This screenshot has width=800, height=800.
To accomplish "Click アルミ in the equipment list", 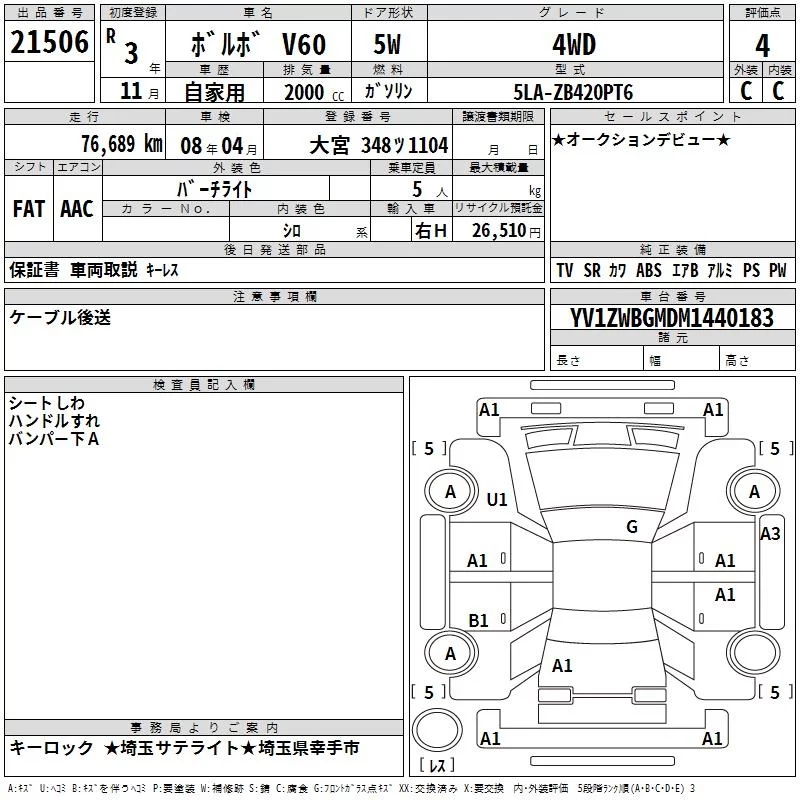I will 720,270.
